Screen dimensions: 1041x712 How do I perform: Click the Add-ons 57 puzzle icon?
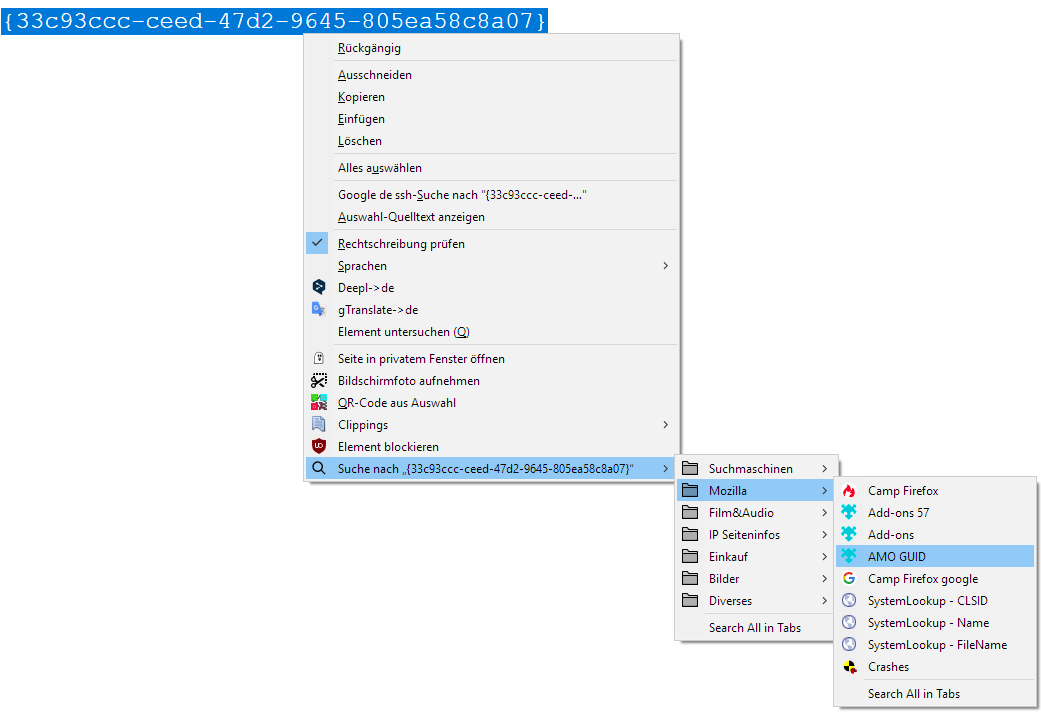(x=849, y=512)
